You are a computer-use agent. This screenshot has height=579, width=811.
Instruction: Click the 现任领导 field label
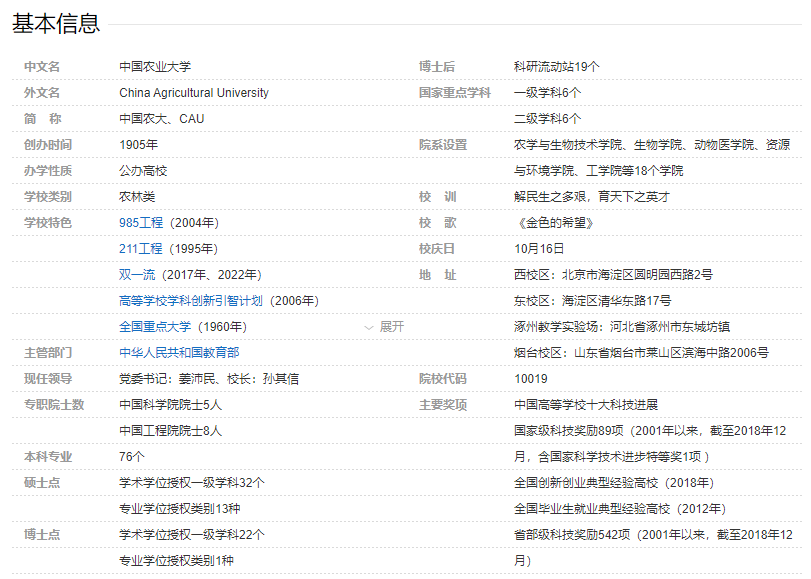[48, 379]
